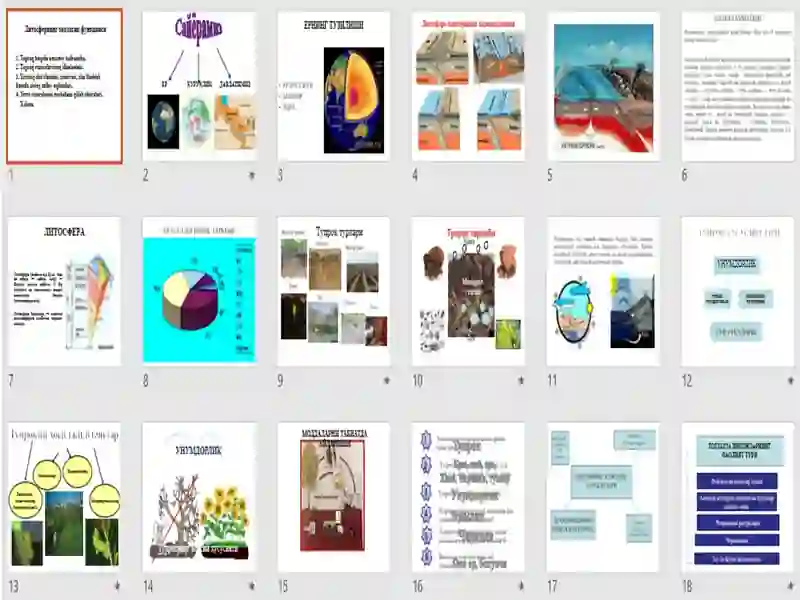
Task: Click the transition star icon under slide 18
Action: pos(791,586)
